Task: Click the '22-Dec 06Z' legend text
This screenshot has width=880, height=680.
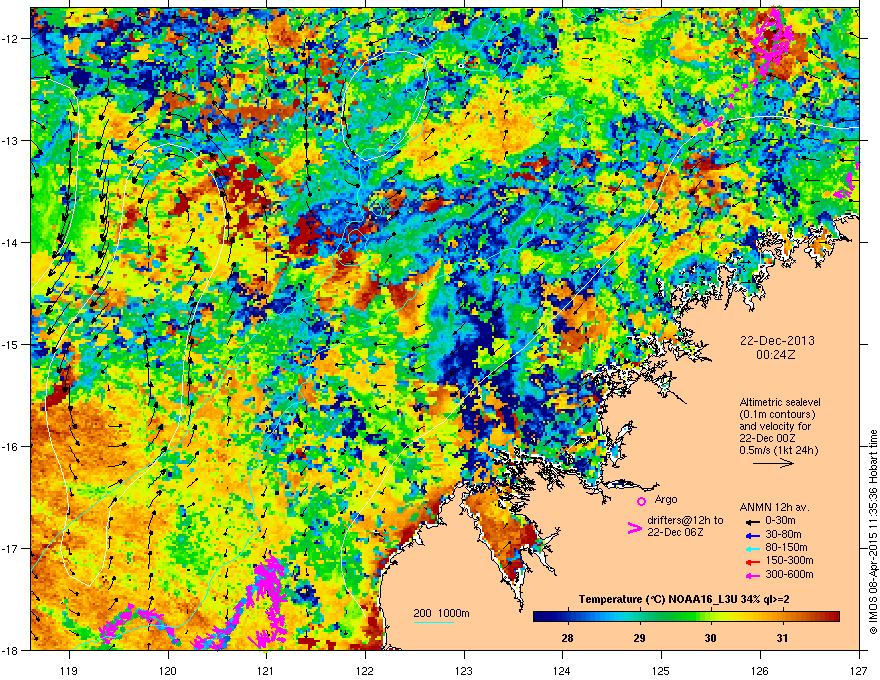Action: (x=675, y=532)
